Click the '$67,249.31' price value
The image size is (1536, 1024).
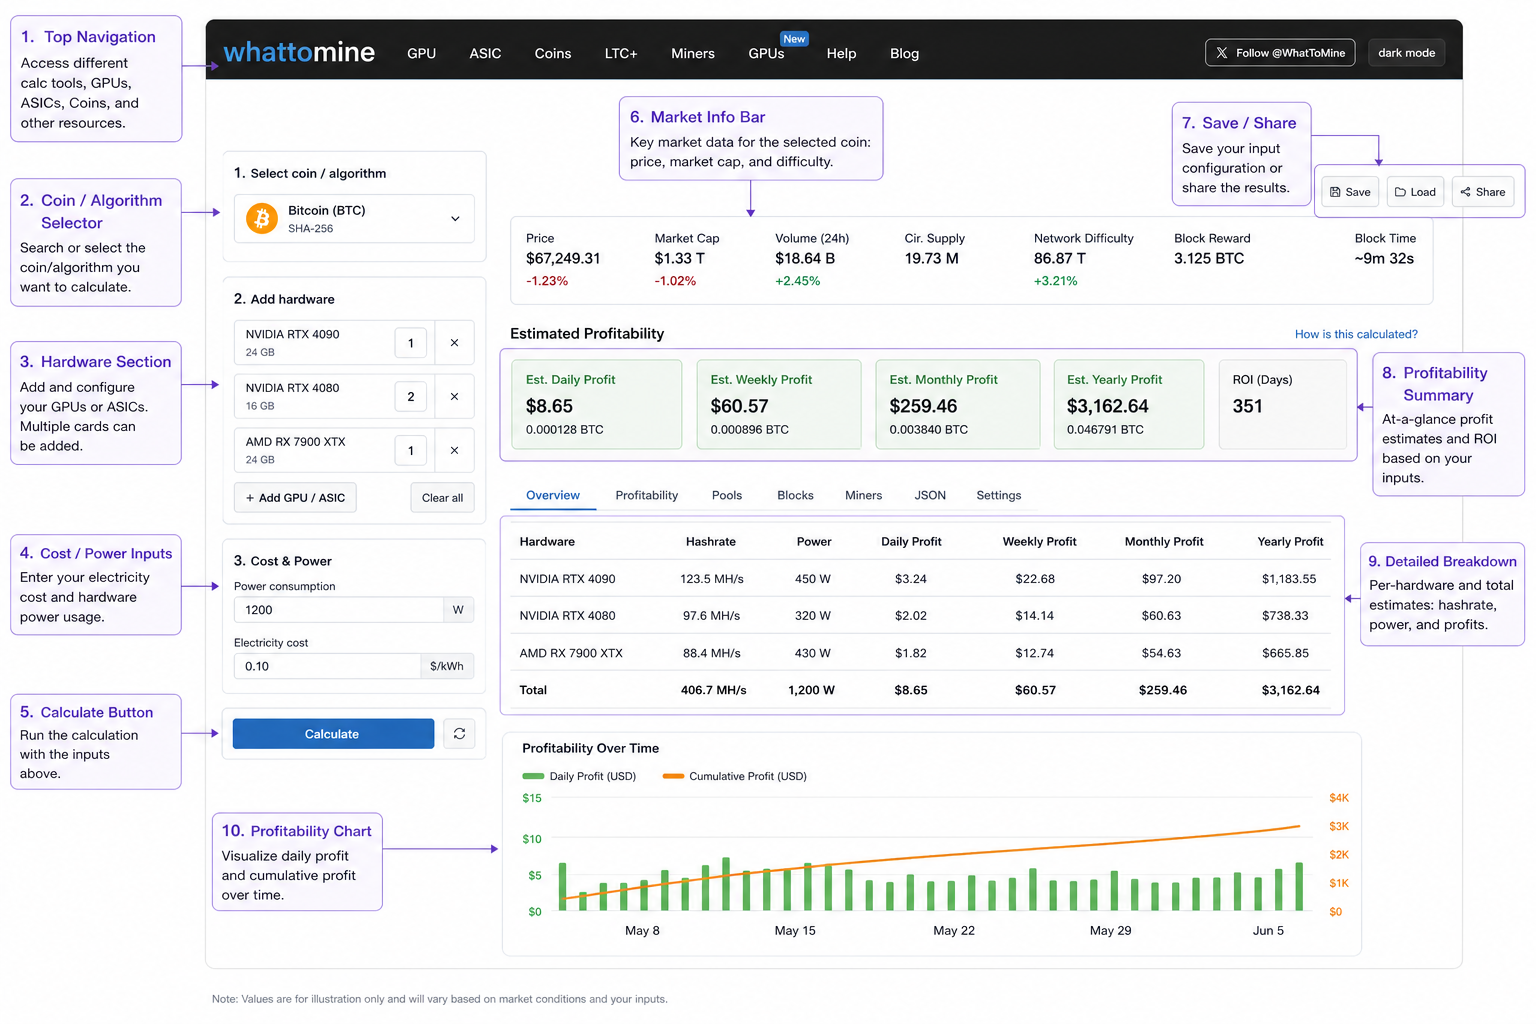[x=563, y=258]
